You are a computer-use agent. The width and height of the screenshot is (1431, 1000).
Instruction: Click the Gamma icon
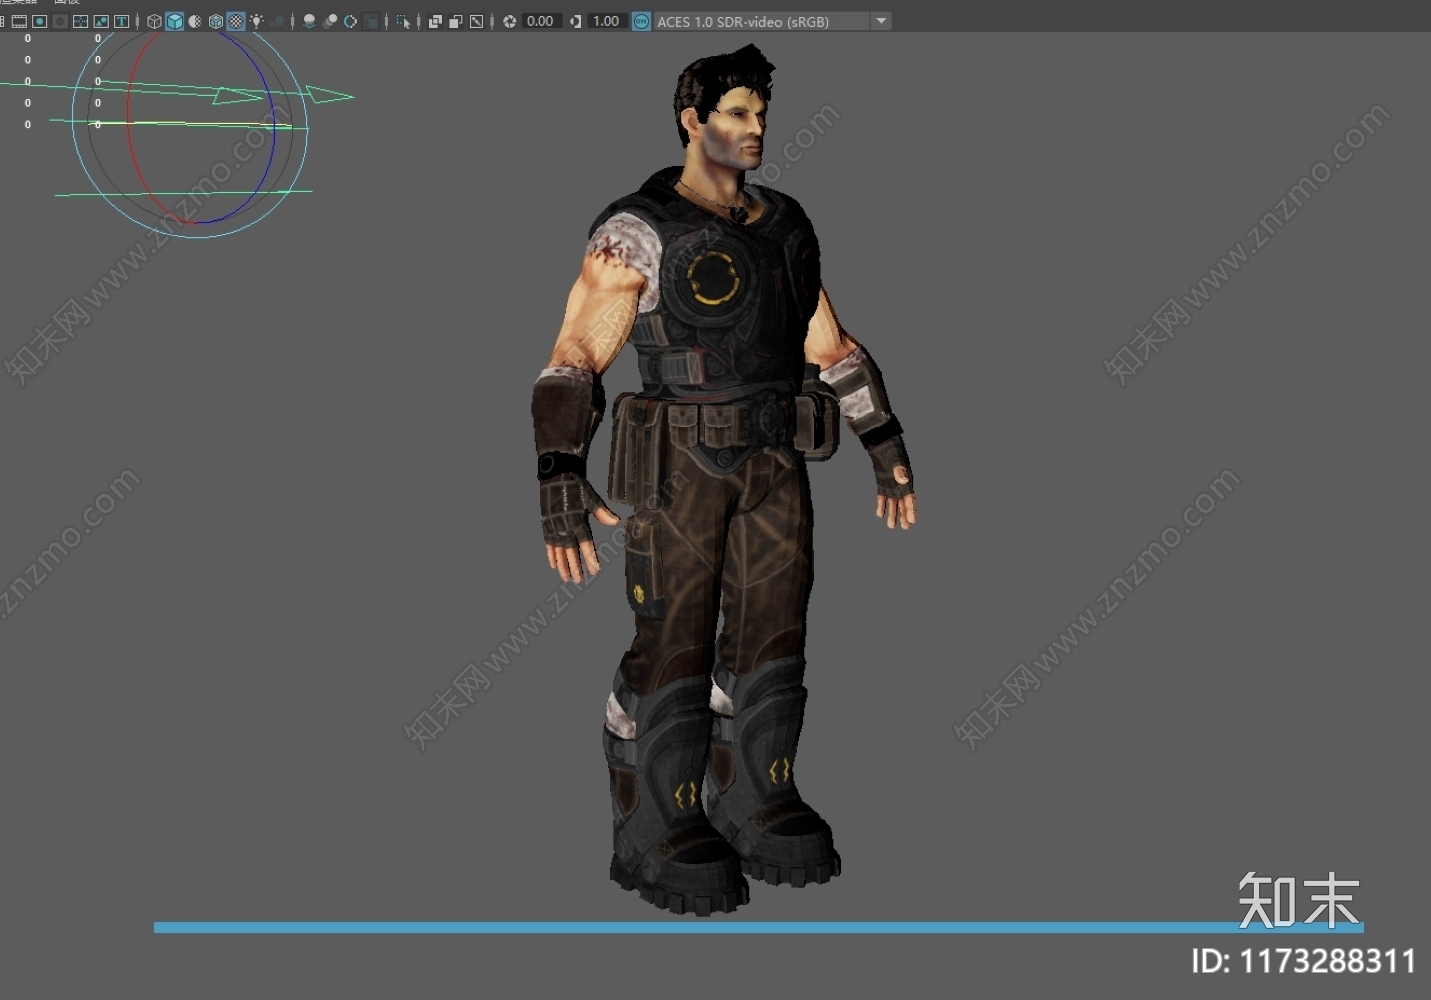pyautogui.click(x=576, y=21)
